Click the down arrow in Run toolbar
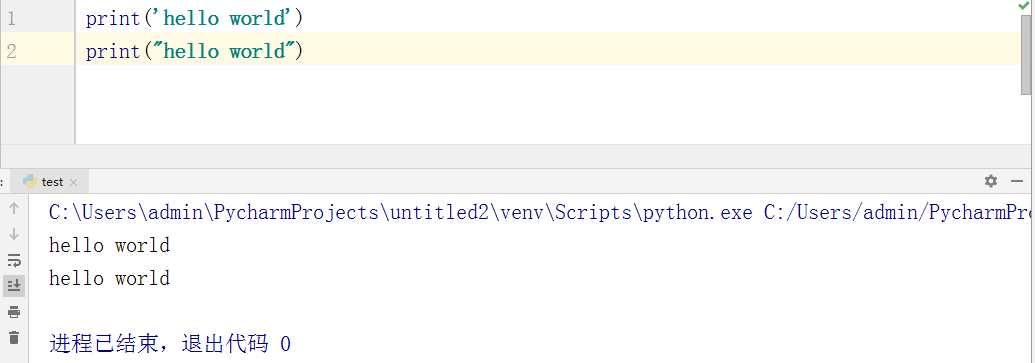The width and height of the screenshot is (1035, 363). tap(14, 234)
